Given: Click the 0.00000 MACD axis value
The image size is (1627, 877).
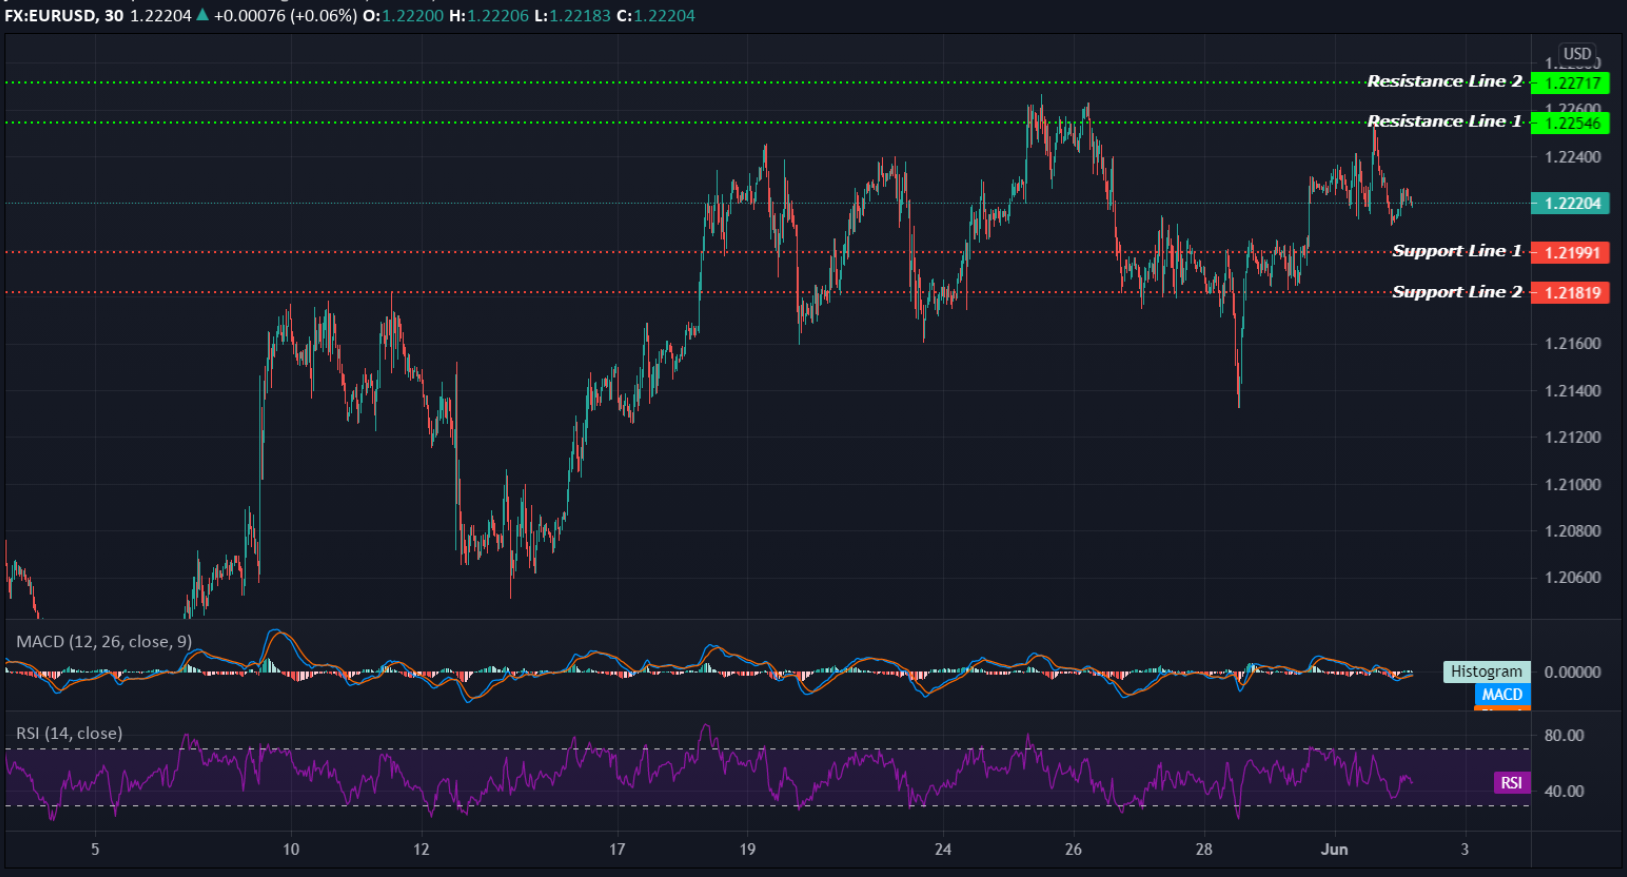Looking at the screenshot, I should click(x=1572, y=672).
